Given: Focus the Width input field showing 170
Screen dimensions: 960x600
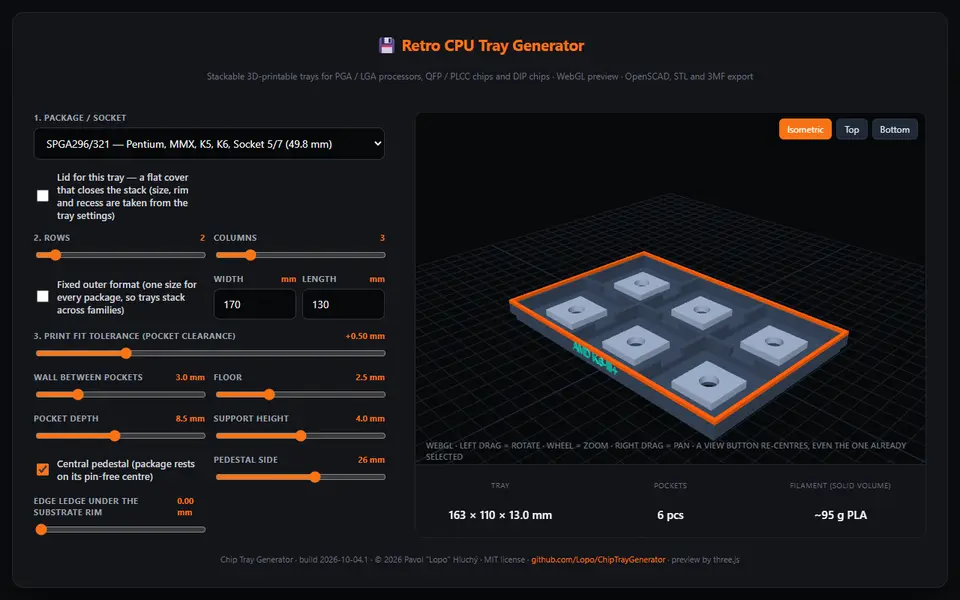Looking at the screenshot, I should pyautogui.click(x=255, y=304).
